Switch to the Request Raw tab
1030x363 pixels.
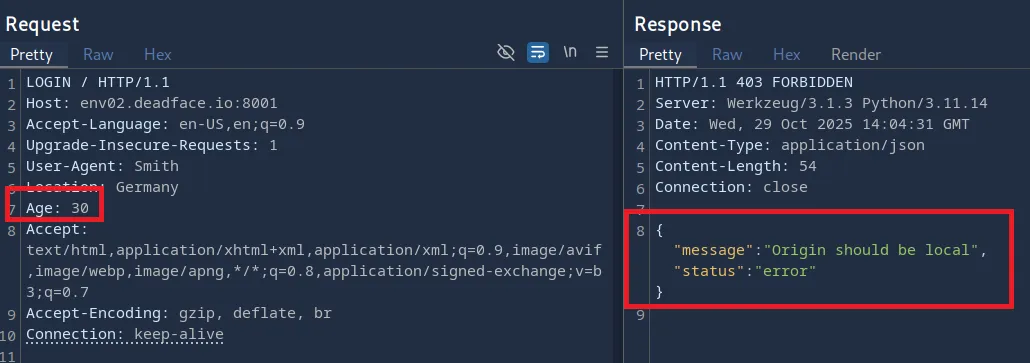[98, 54]
